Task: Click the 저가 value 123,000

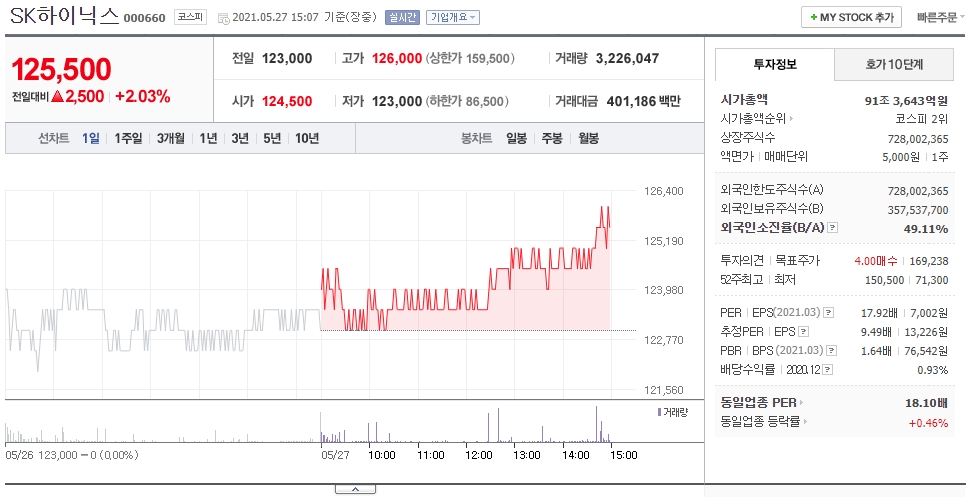Action: click(x=397, y=101)
